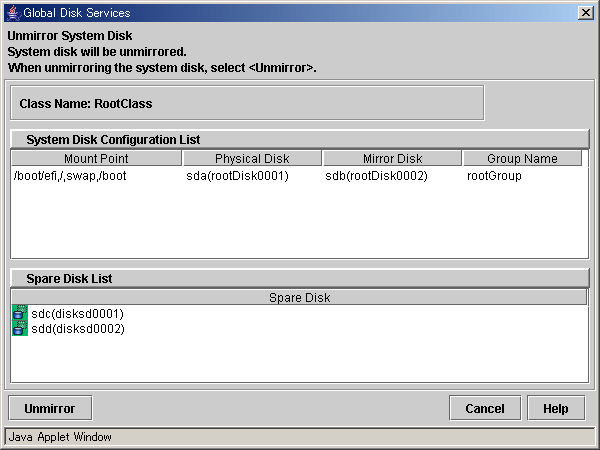Image resolution: width=600 pixels, height=450 pixels.
Task: Click the Group Name column header
Action: tap(522, 158)
